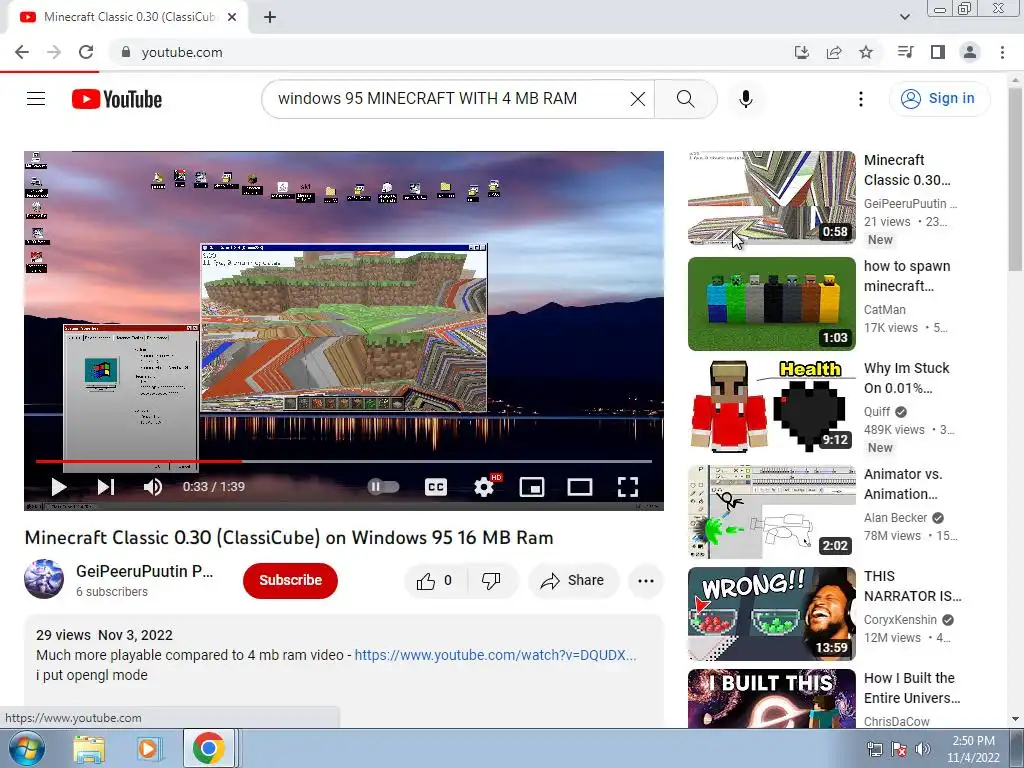Go to the YouTube home logo

pyautogui.click(x=117, y=99)
